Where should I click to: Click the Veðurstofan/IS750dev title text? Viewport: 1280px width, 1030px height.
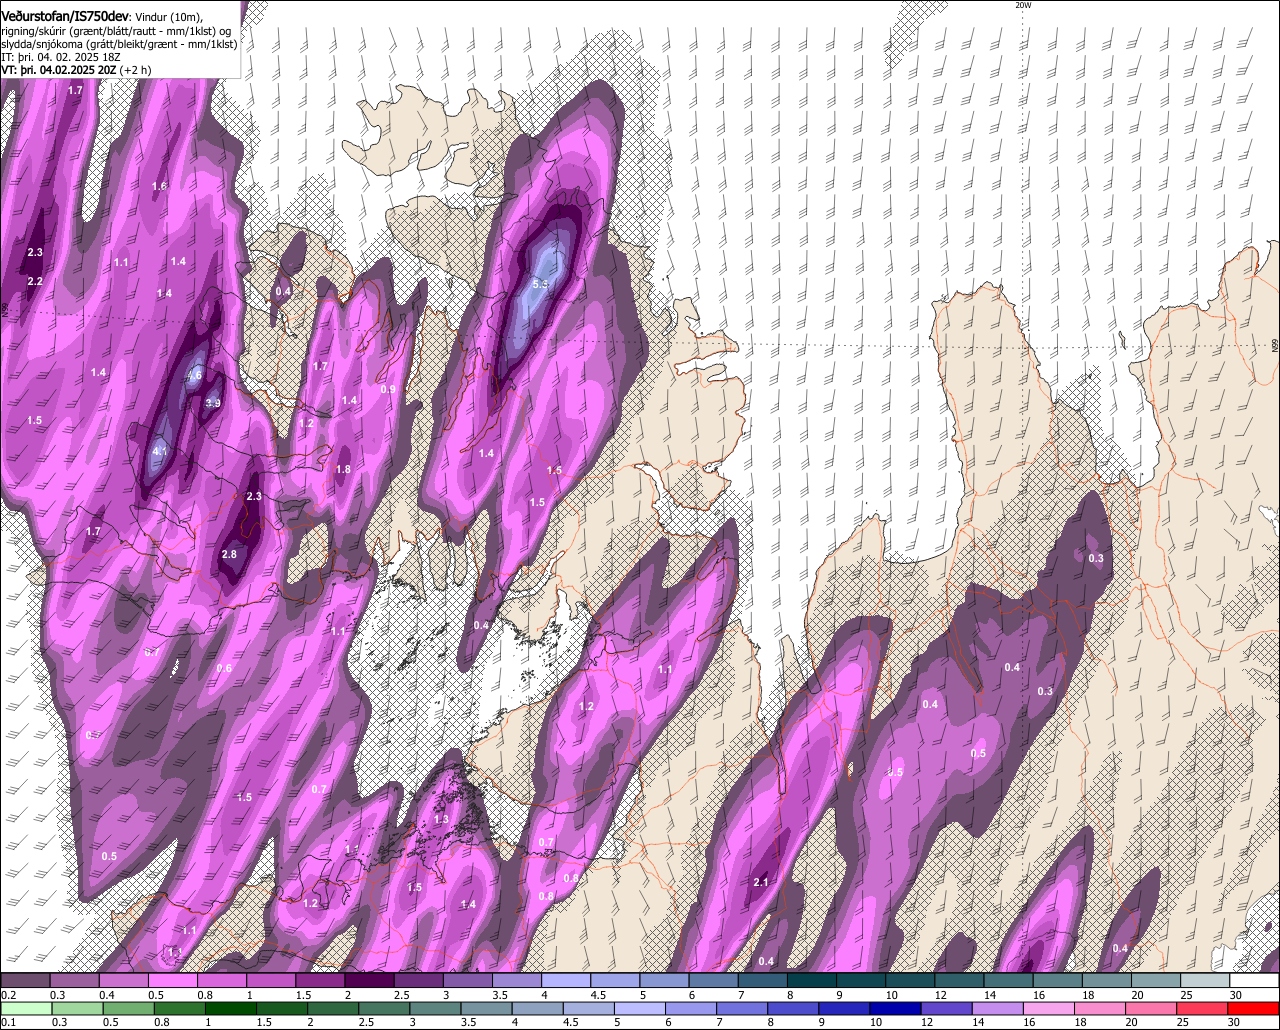click(x=65, y=17)
